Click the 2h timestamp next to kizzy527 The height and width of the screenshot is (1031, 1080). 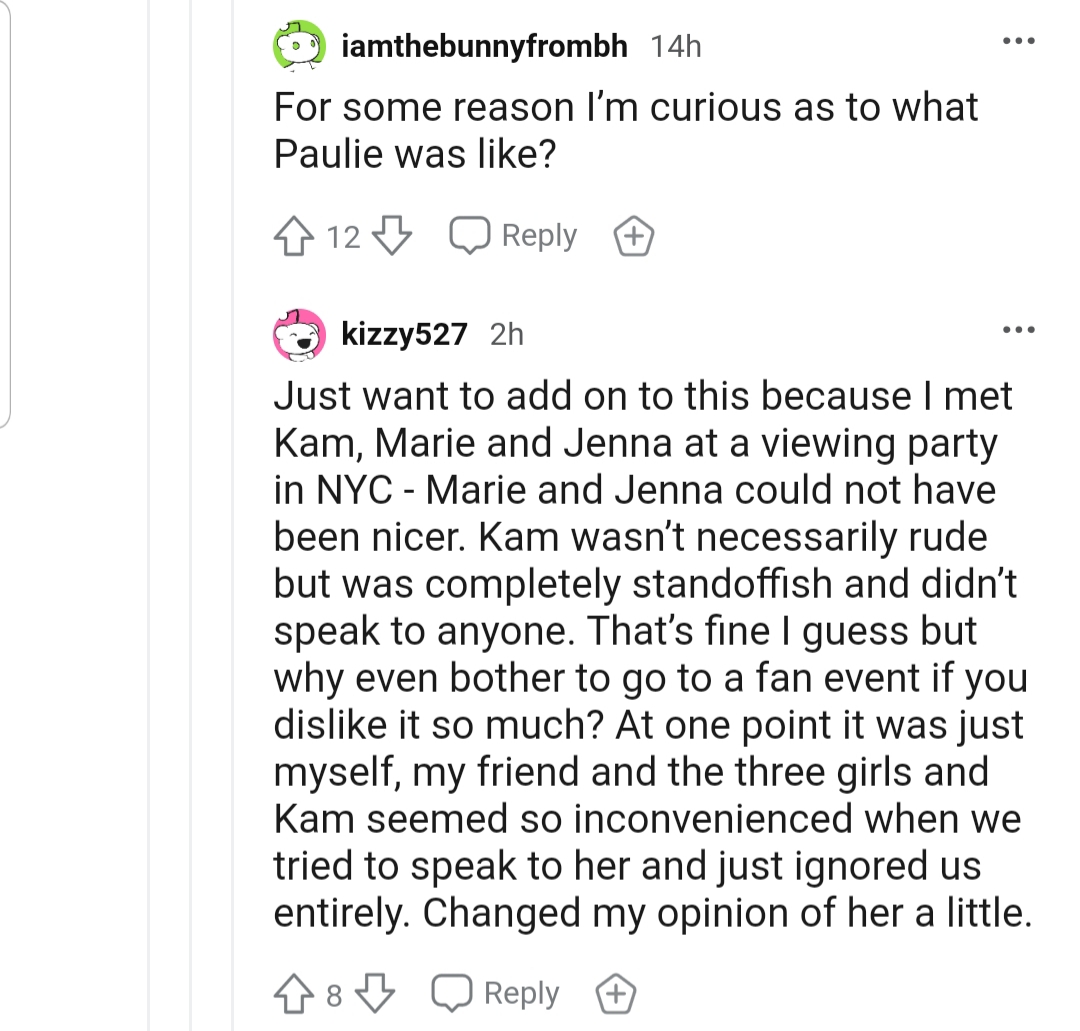[507, 335]
